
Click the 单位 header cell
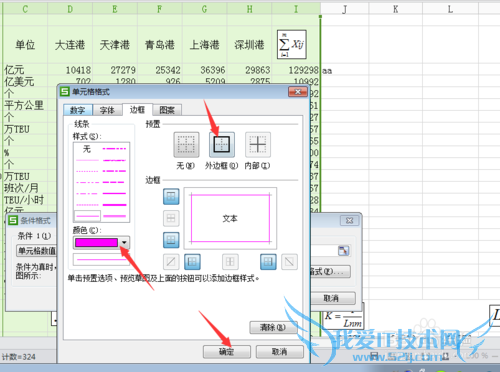25,45
